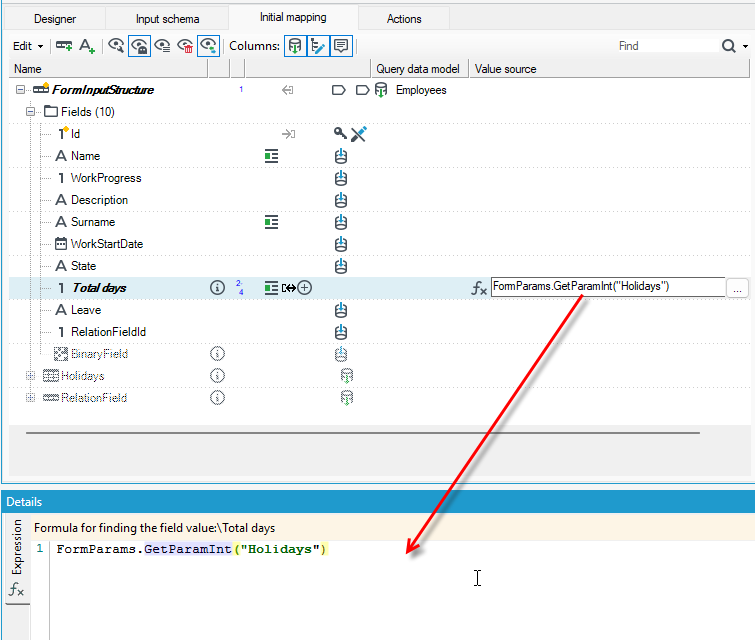
Task: Expand the Holidays node
Action: click(x=31, y=376)
